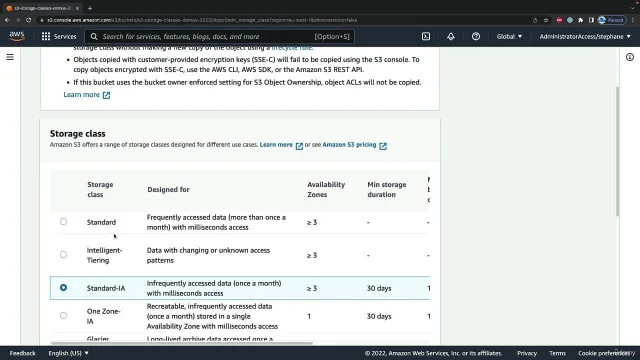Click the horizontal table scrollbar
Viewport: 640px width, 360px height.
(182, 343)
